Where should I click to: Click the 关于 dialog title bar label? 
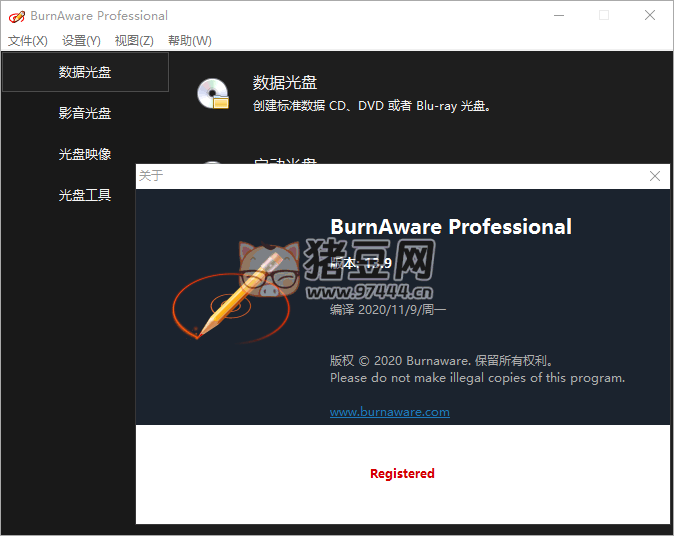point(150,176)
